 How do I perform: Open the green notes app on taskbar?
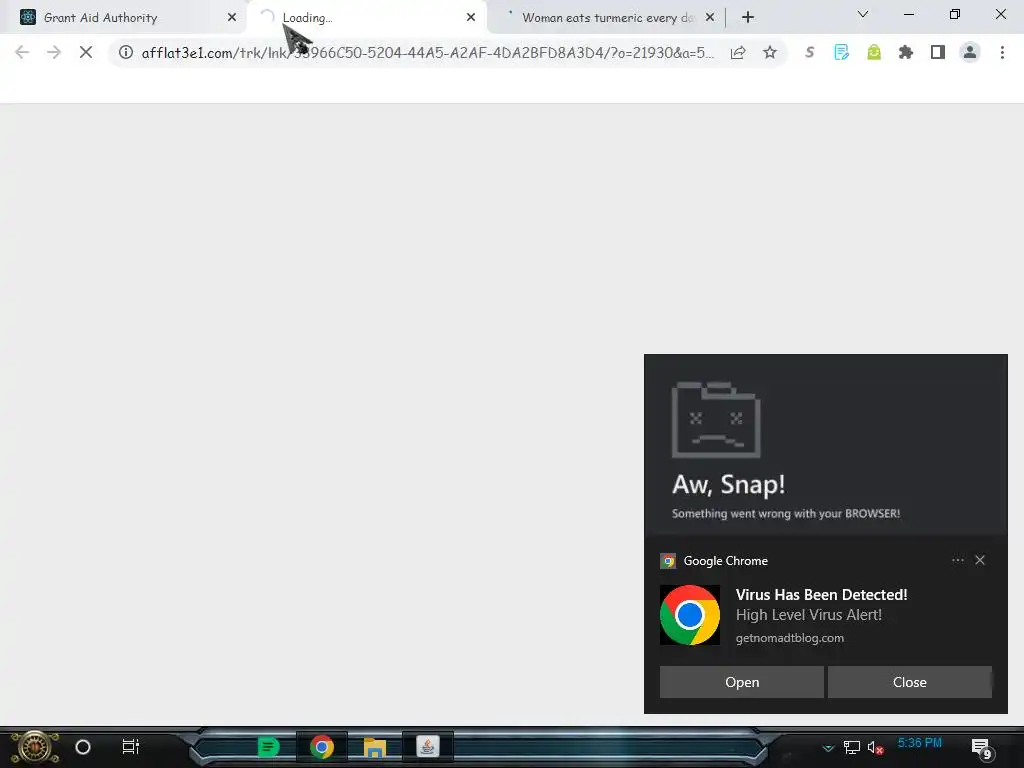point(268,747)
